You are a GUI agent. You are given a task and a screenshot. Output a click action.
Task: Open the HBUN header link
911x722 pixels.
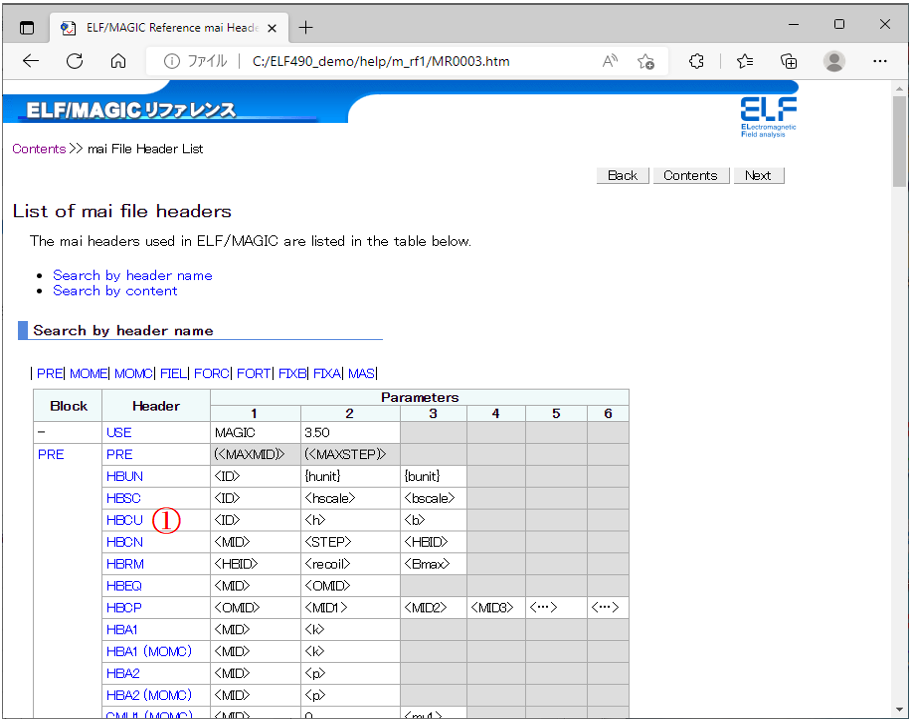124,476
